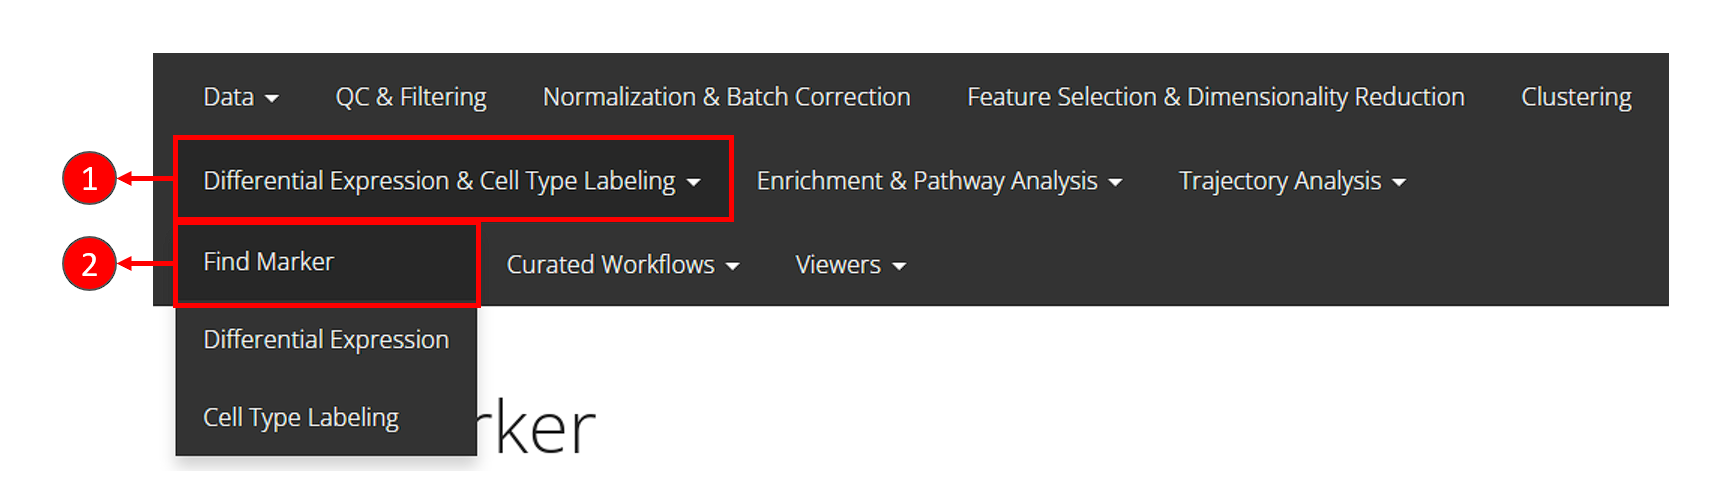Image resolution: width=1736 pixels, height=495 pixels.
Task: Click the Trajectory Analysis menu label
Action: tap(1280, 181)
